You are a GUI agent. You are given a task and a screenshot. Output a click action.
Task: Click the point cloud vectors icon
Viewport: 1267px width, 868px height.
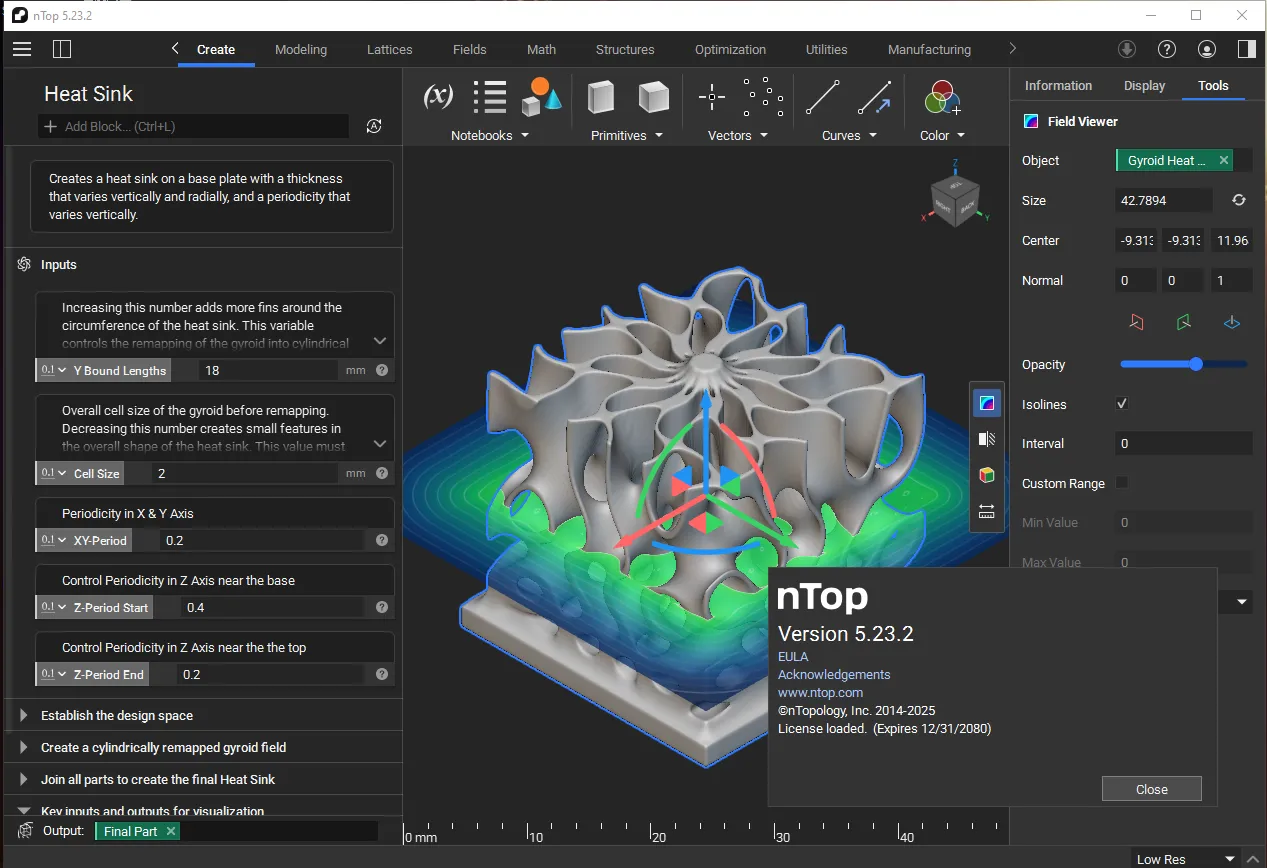(x=764, y=97)
